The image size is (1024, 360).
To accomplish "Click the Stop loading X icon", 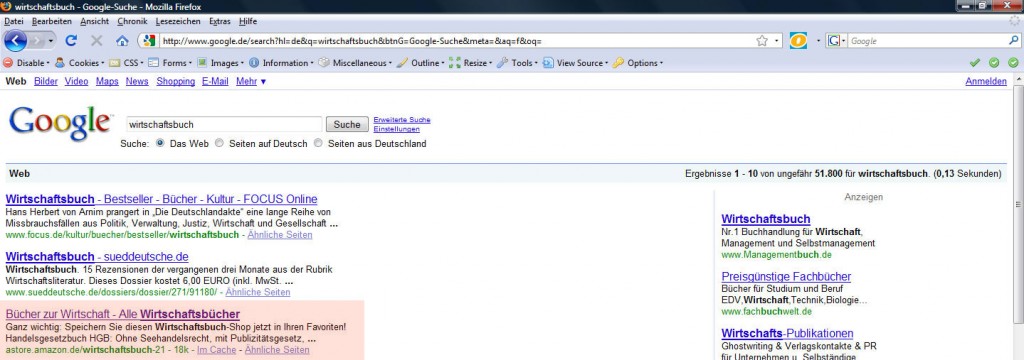I will 97,41.
